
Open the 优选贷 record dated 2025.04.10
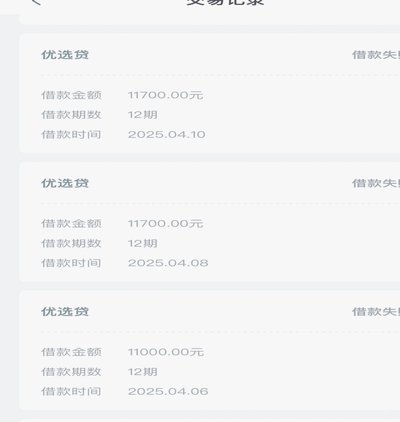(x=210, y=93)
